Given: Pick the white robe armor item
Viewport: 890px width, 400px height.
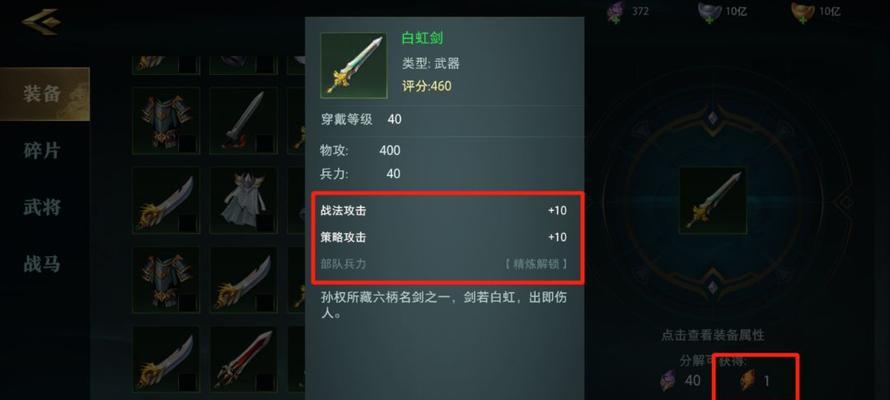Looking at the screenshot, I should click(x=244, y=200).
